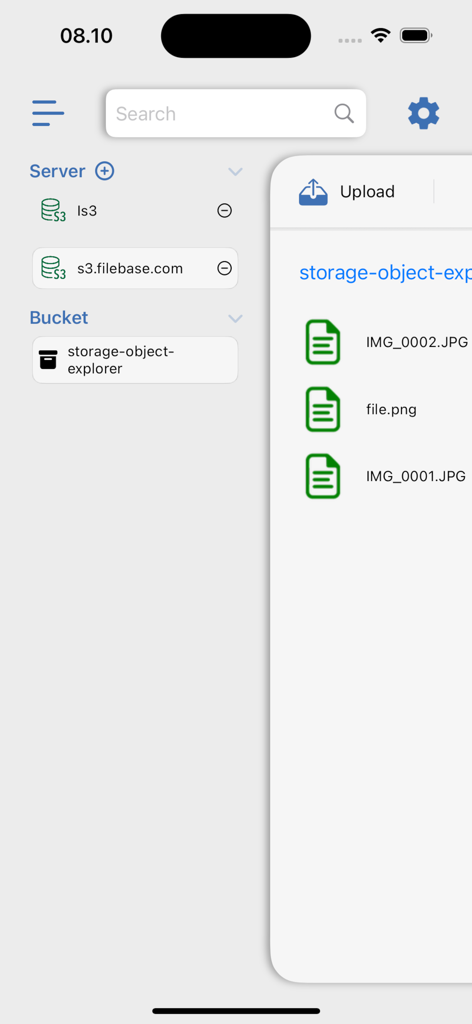
Task: Add a new server with plus icon
Action: pyautogui.click(x=104, y=171)
